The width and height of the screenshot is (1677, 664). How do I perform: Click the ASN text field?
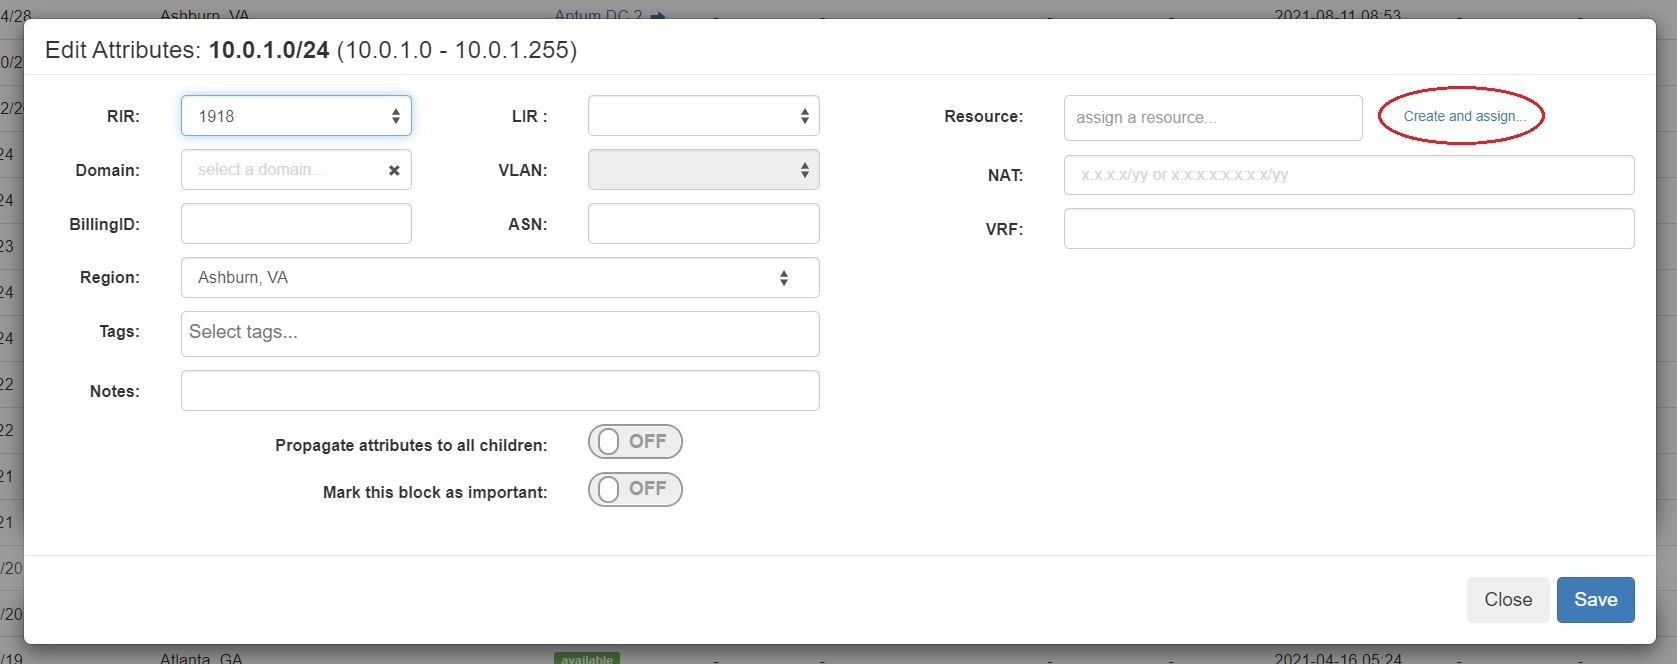[x=703, y=224]
